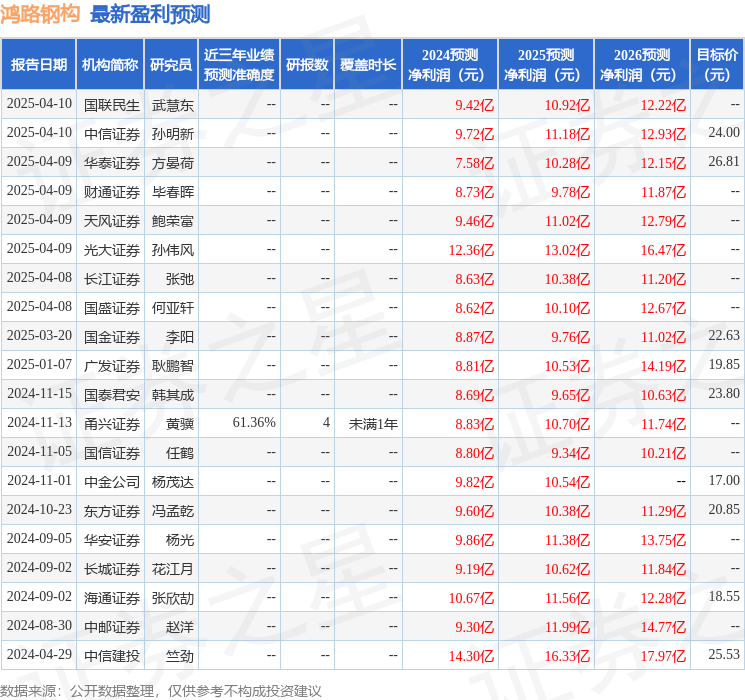Click researcher name 武慧东
Viewport: 745px width, 700px height.
[173, 105]
